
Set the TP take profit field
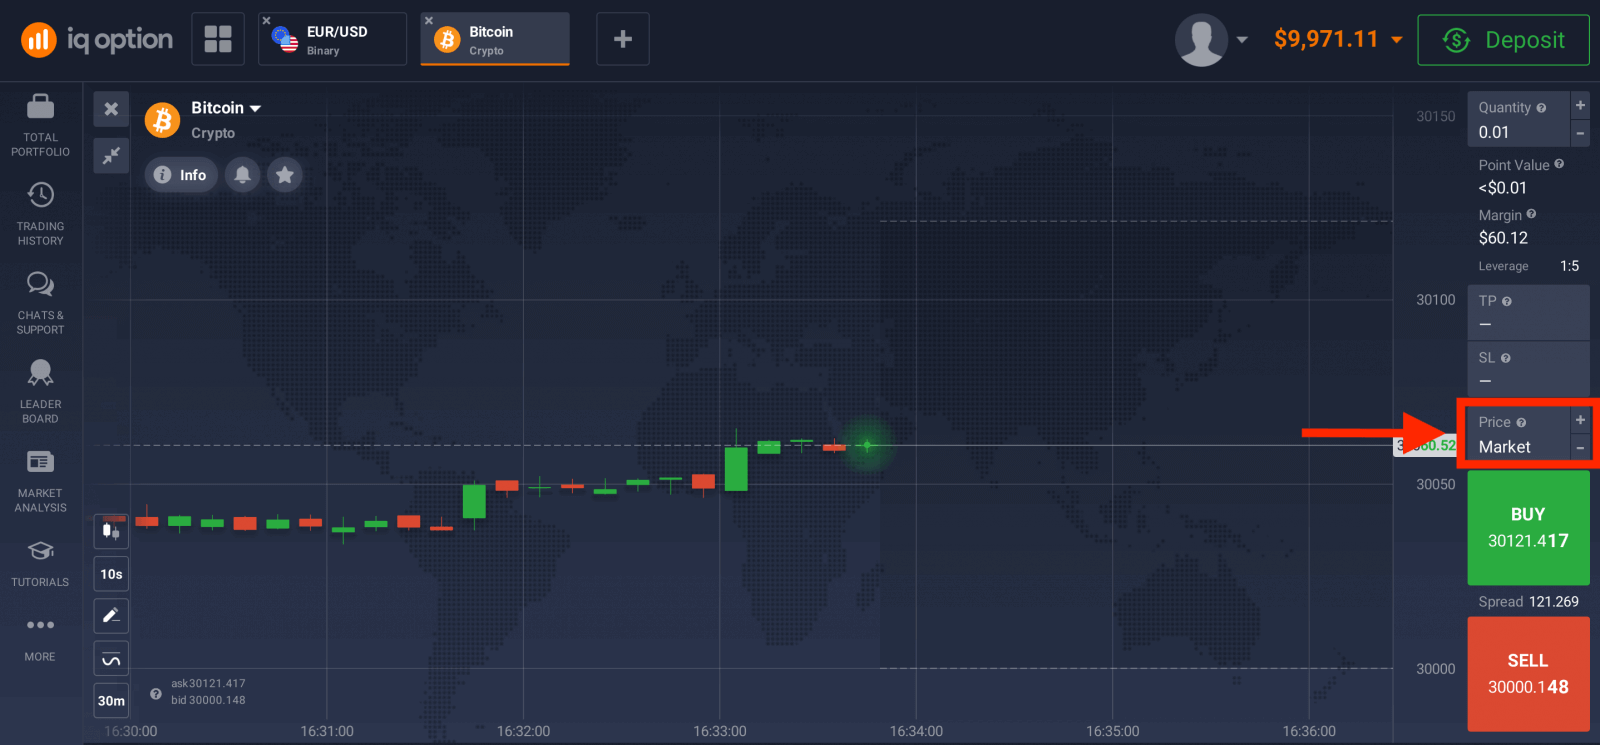[x=1528, y=313]
